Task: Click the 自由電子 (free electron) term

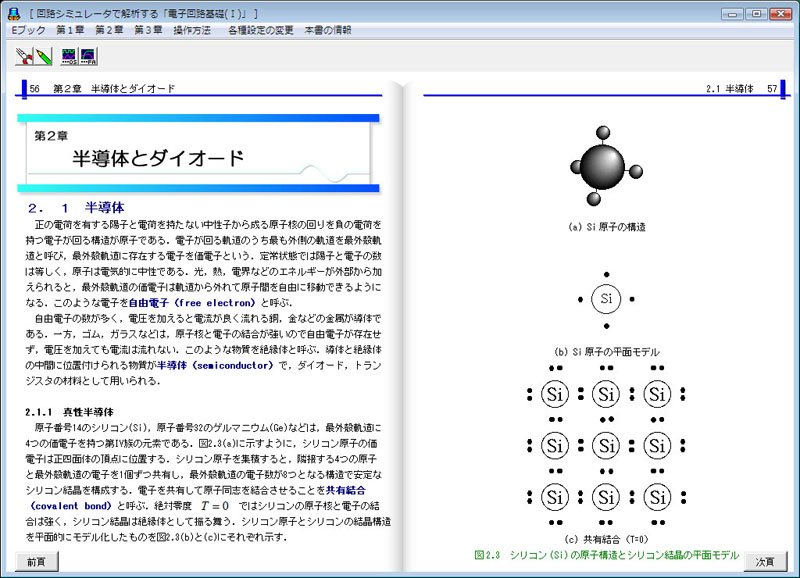Action: click(191, 303)
